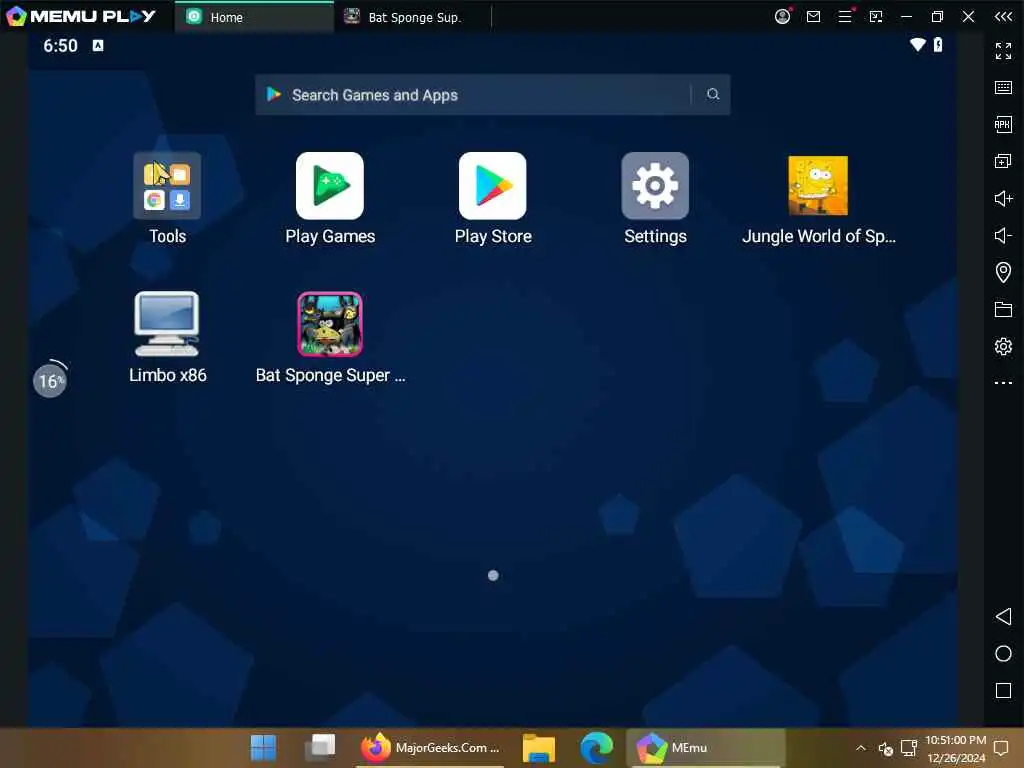1024x768 pixels.
Task: Switch to MajorGeeks.Com Firefox window
Action: click(430, 748)
